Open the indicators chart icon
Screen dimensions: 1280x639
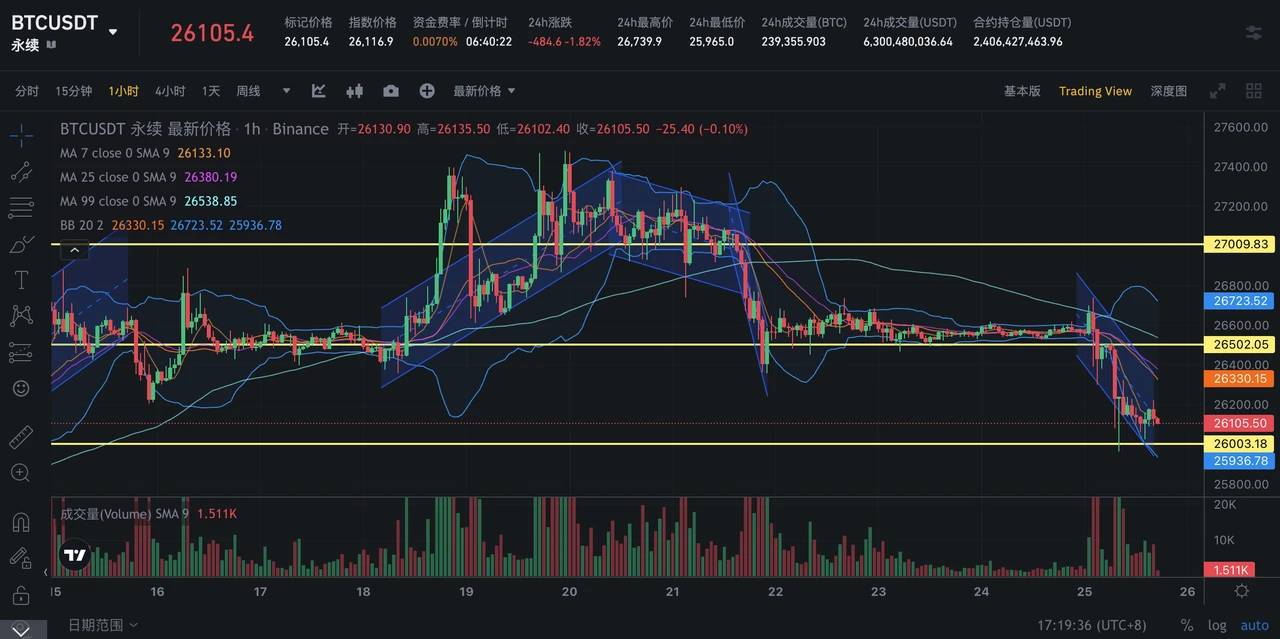pyautogui.click(x=319, y=91)
